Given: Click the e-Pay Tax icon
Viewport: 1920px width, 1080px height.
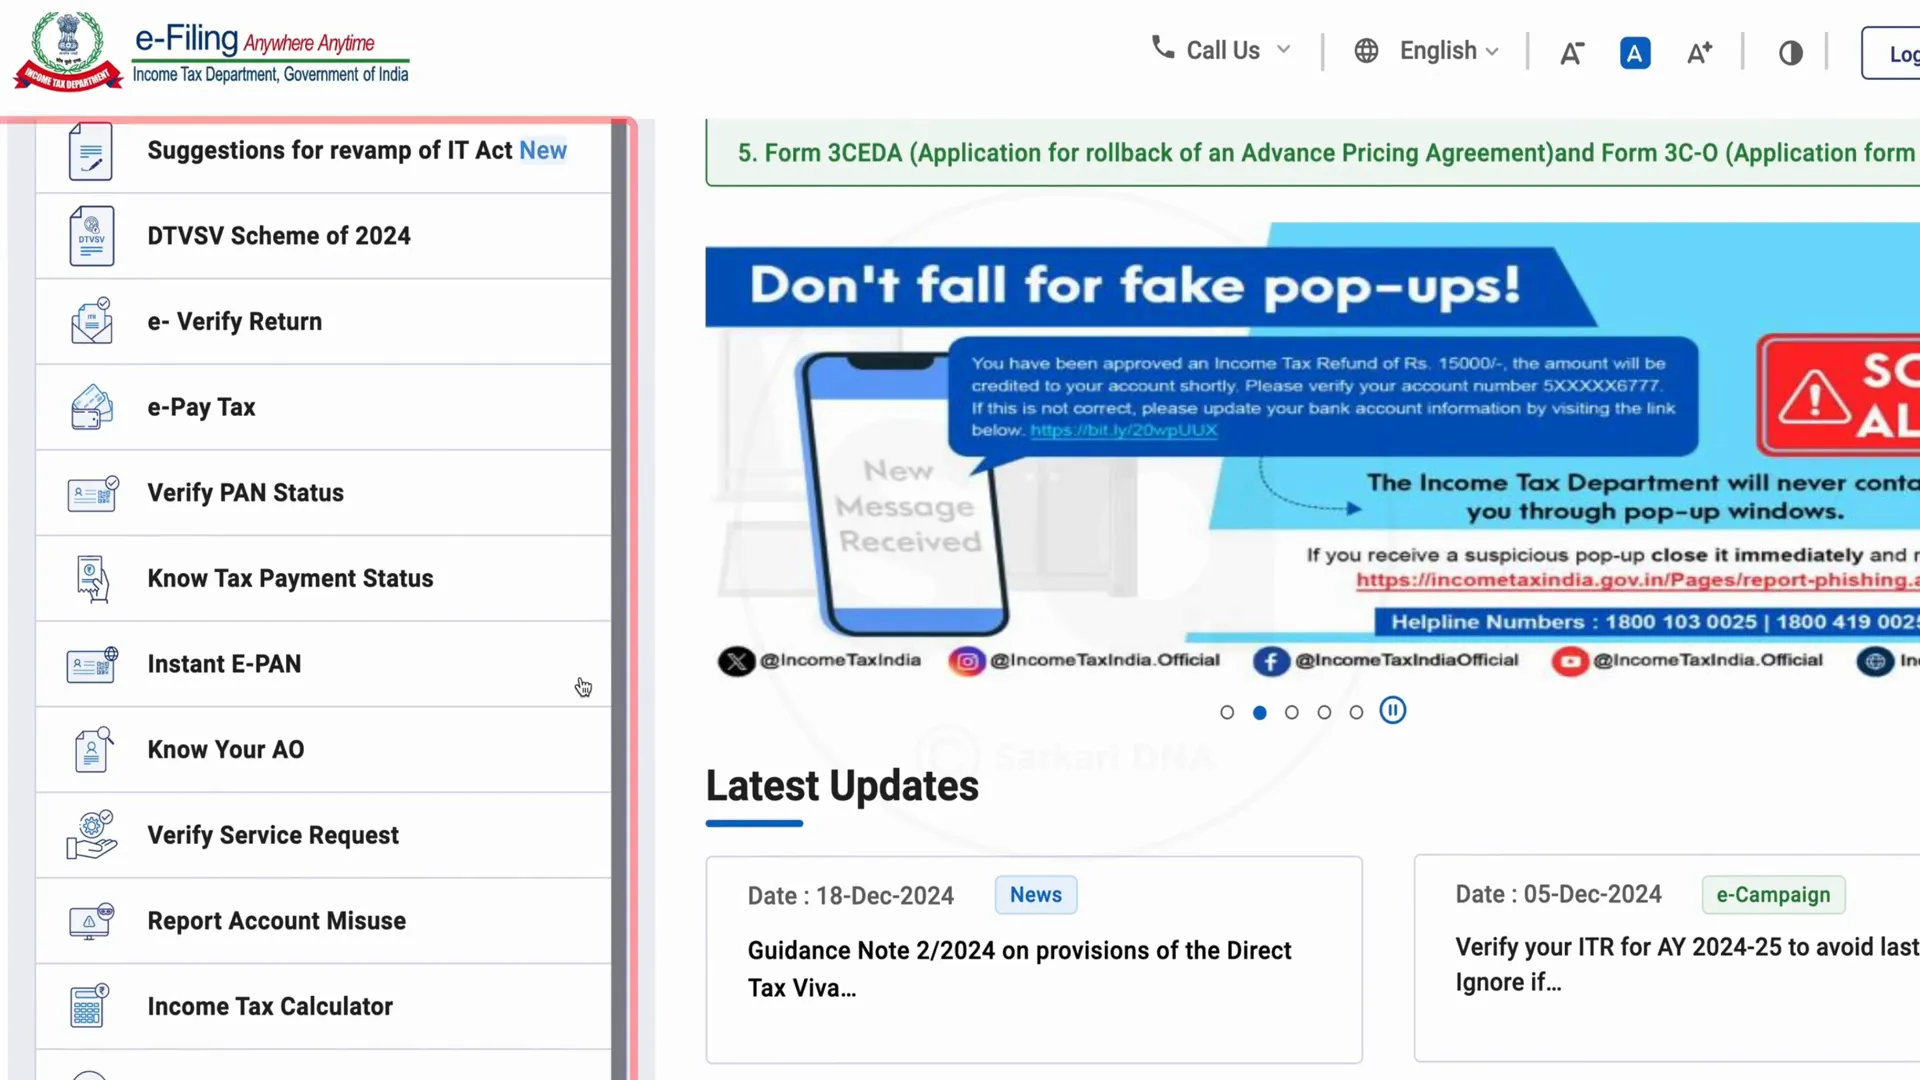Looking at the screenshot, I should 91,406.
